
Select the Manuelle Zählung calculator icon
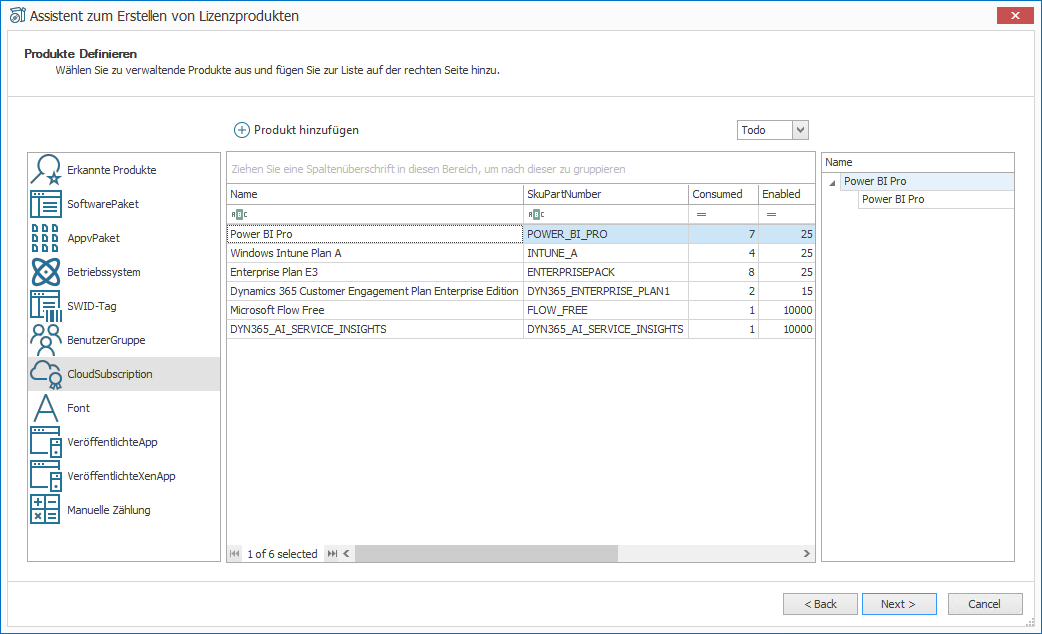(x=45, y=510)
